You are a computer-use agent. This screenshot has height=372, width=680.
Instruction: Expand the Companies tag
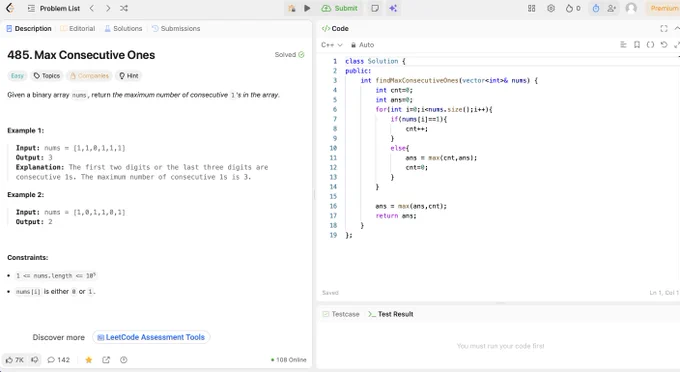pyautogui.click(x=89, y=76)
